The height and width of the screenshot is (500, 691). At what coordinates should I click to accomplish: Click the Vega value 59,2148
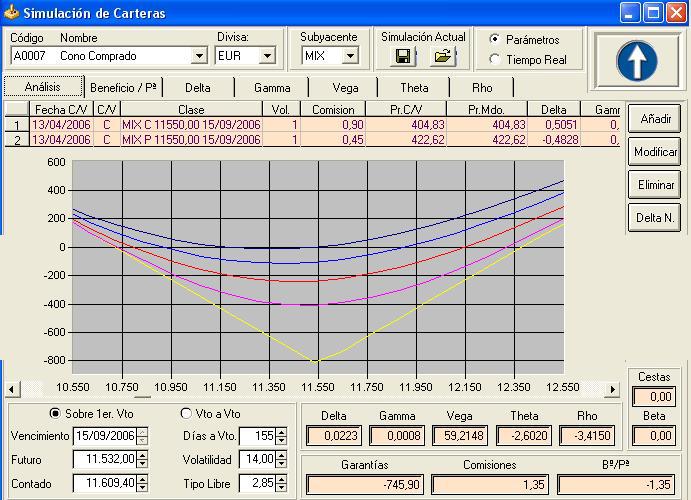pyautogui.click(x=461, y=436)
